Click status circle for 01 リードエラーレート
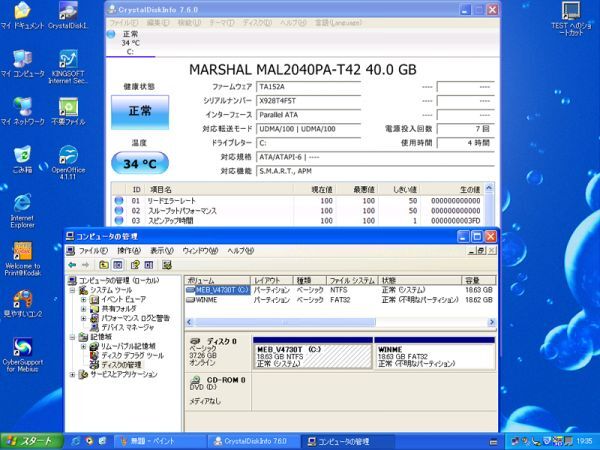Viewport: 600px width, 450px height. [119, 200]
